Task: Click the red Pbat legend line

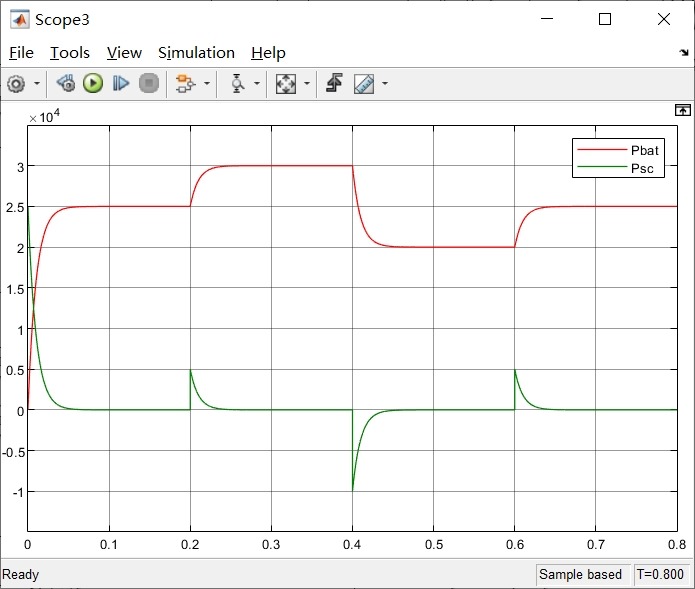Action: (x=602, y=150)
